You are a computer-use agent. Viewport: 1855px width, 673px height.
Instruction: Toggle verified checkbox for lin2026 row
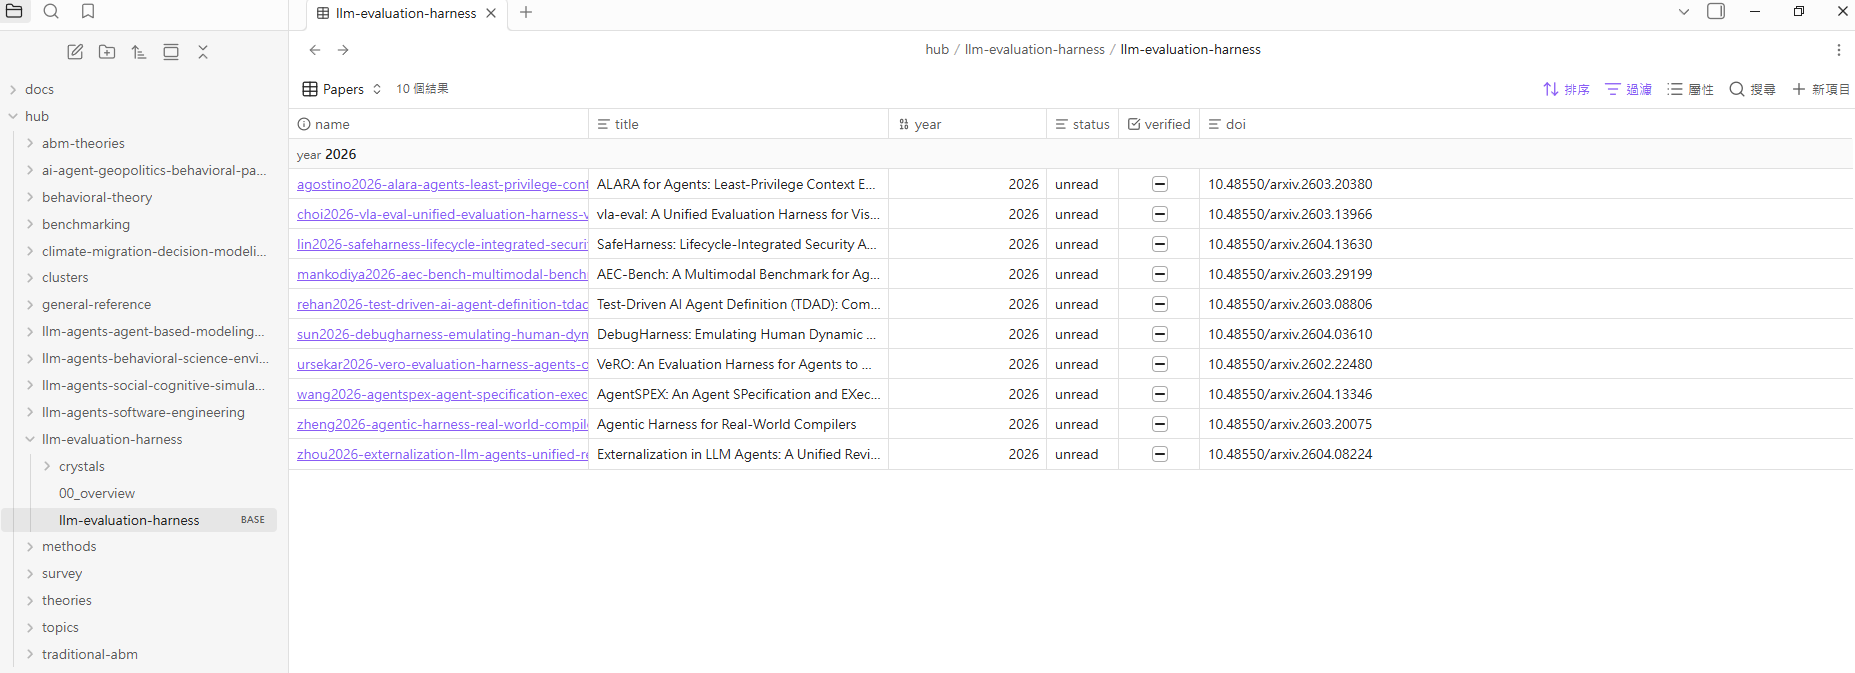[1160, 244]
